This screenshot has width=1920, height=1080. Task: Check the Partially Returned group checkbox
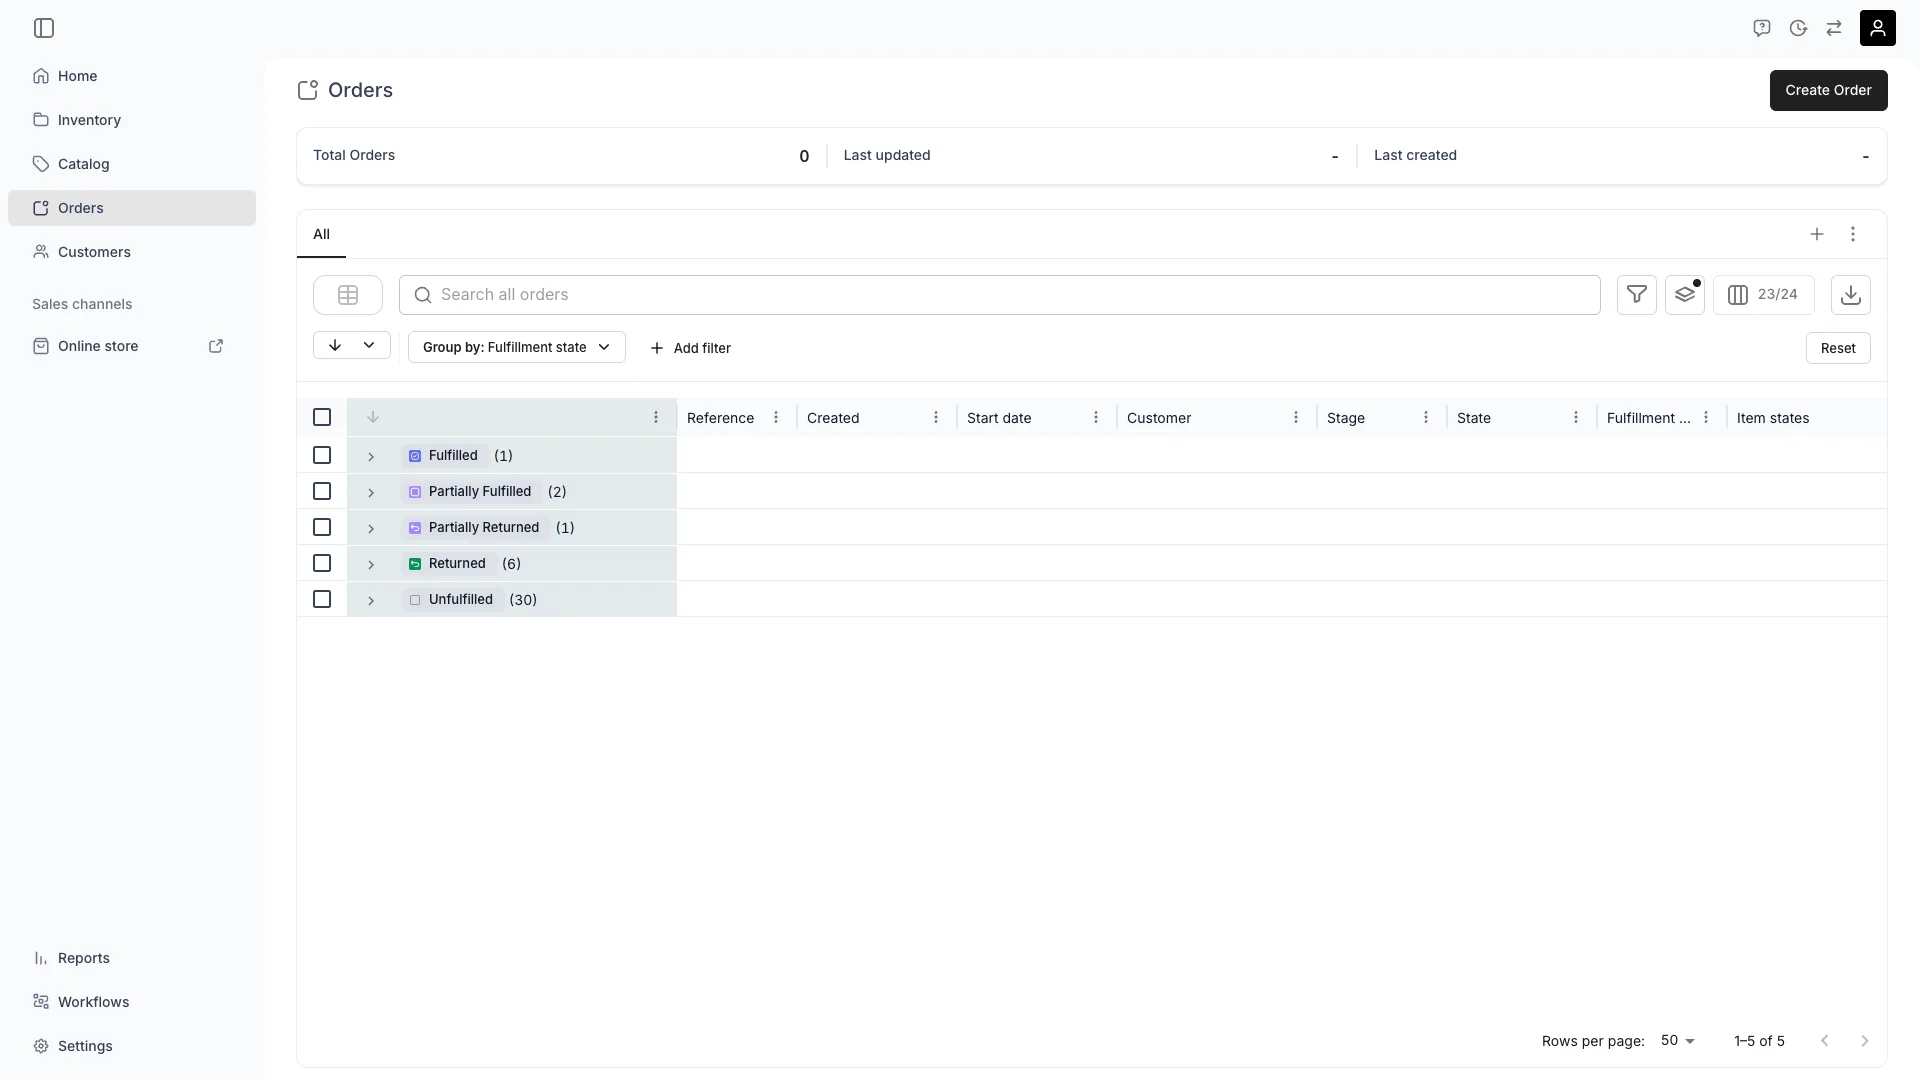click(322, 527)
